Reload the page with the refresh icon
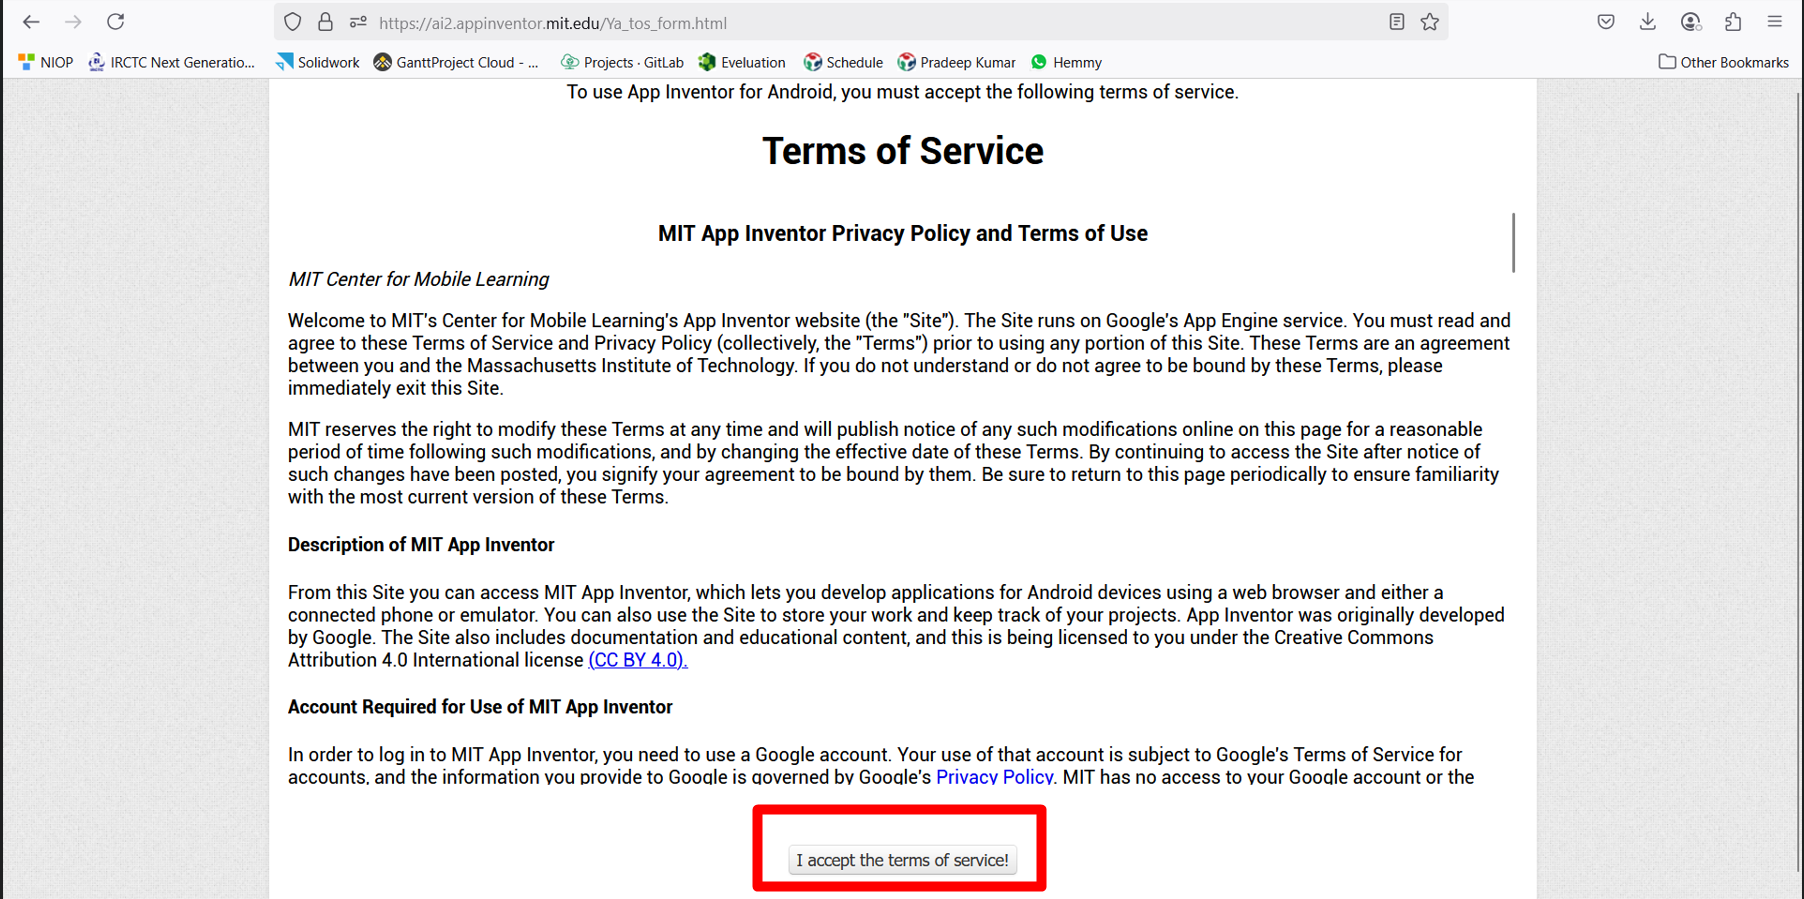 click(x=116, y=22)
